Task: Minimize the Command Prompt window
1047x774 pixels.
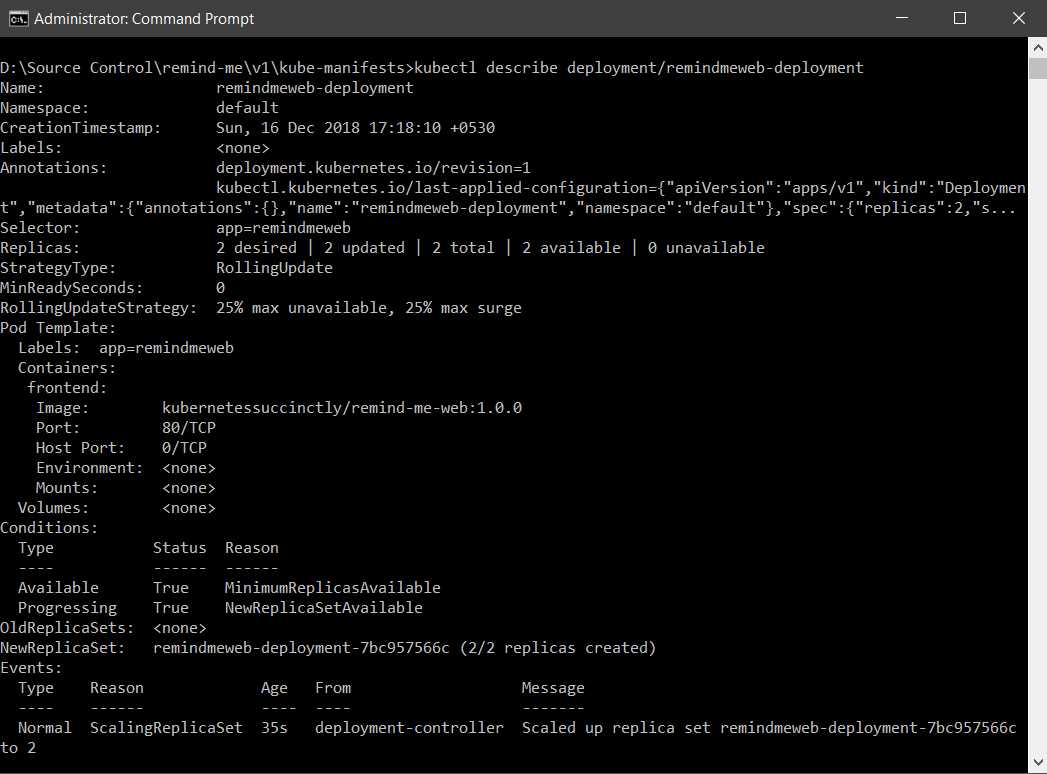Action: tap(901, 18)
